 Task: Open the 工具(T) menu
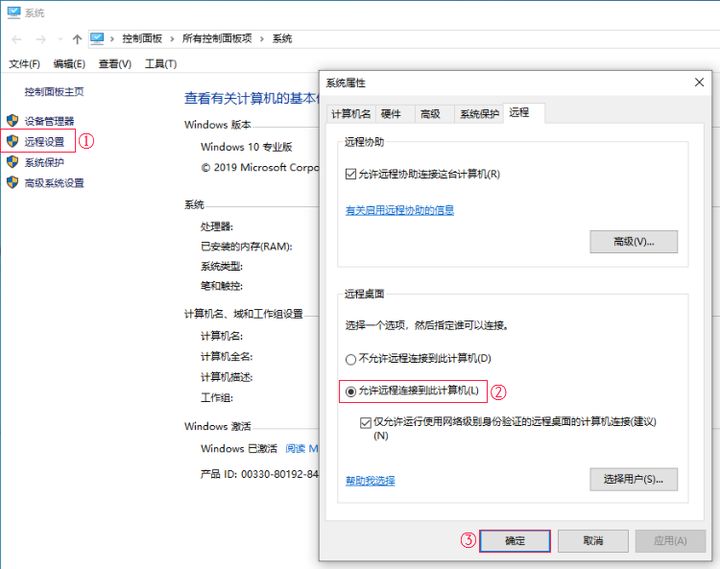coord(160,64)
